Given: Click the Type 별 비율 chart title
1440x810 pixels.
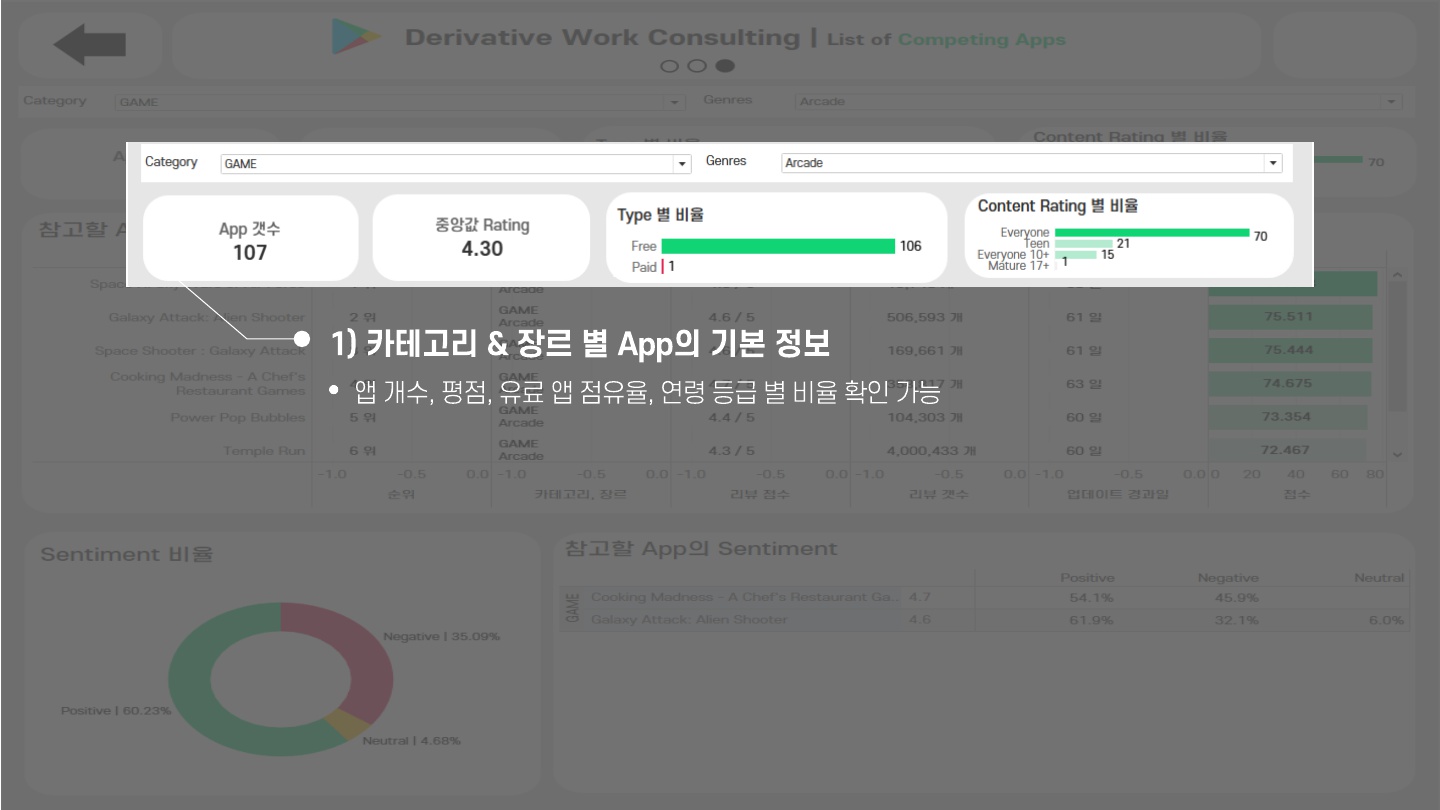Looking at the screenshot, I should (x=660, y=215).
